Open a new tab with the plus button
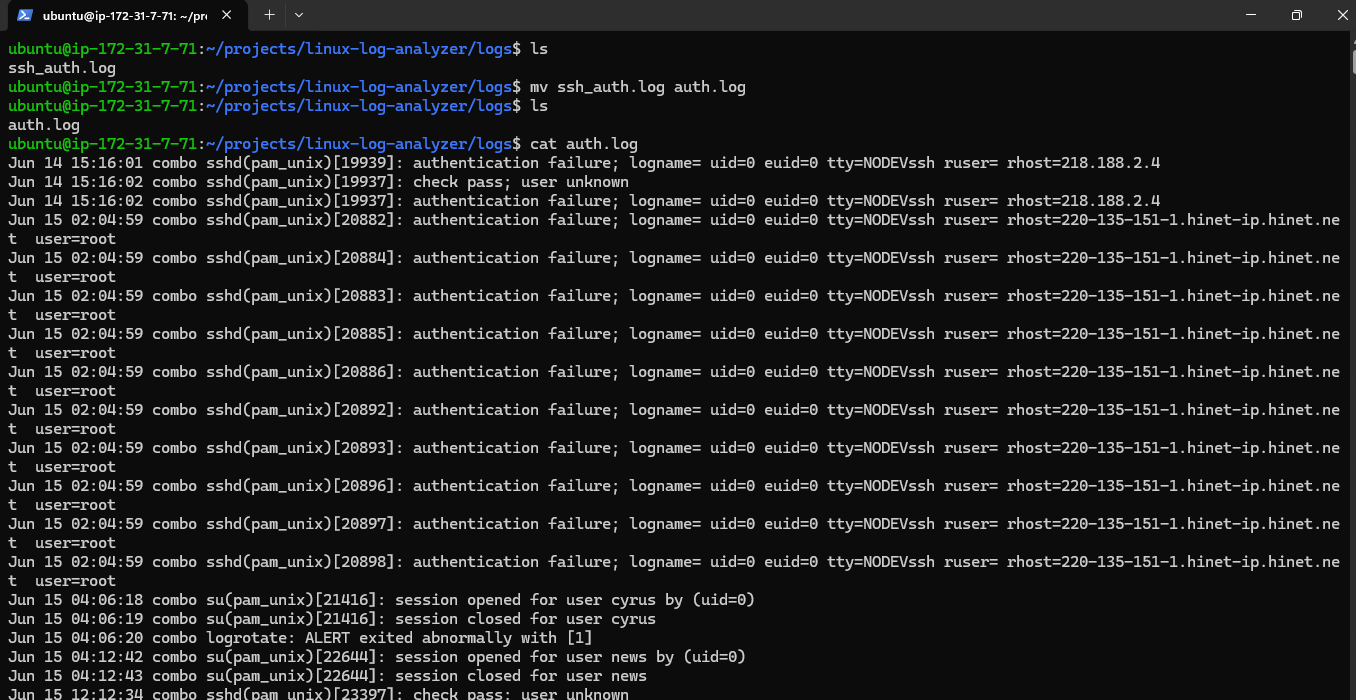The width and height of the screenshot is (1356, 700). point(269,15)
